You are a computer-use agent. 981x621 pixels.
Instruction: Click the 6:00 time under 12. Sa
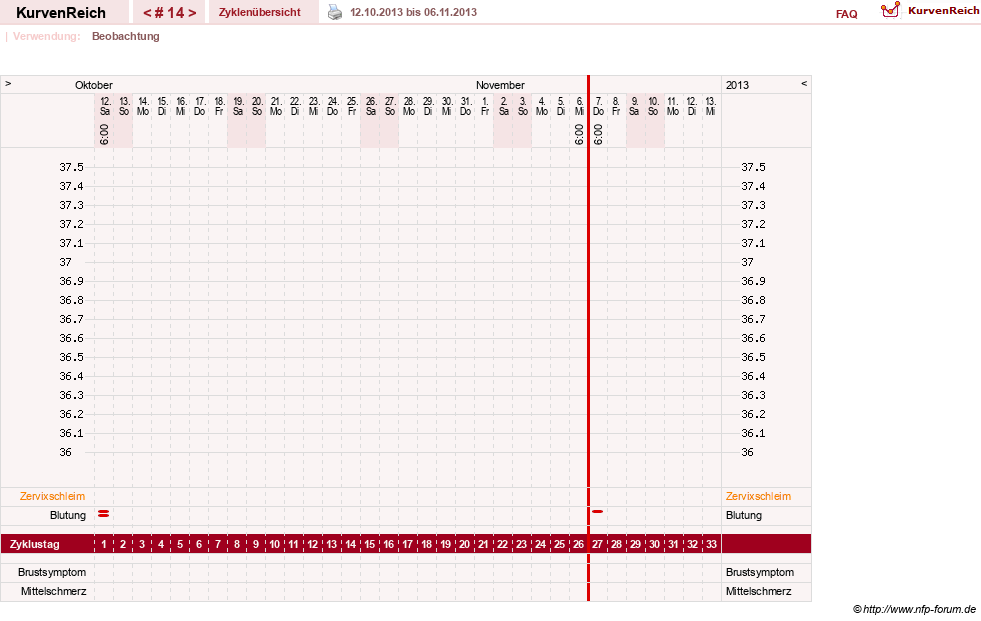(x=104, y=134)
